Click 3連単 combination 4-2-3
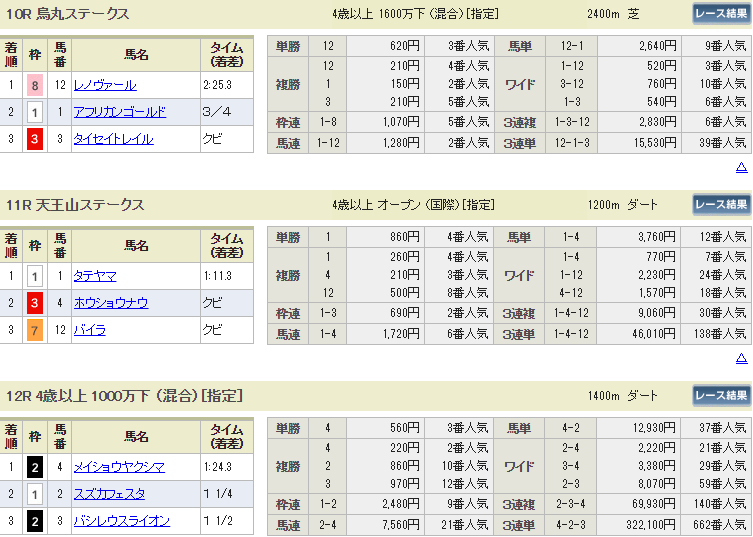This screenshot has height=537, width=753. pyautogui.click(x=571, y=525)
